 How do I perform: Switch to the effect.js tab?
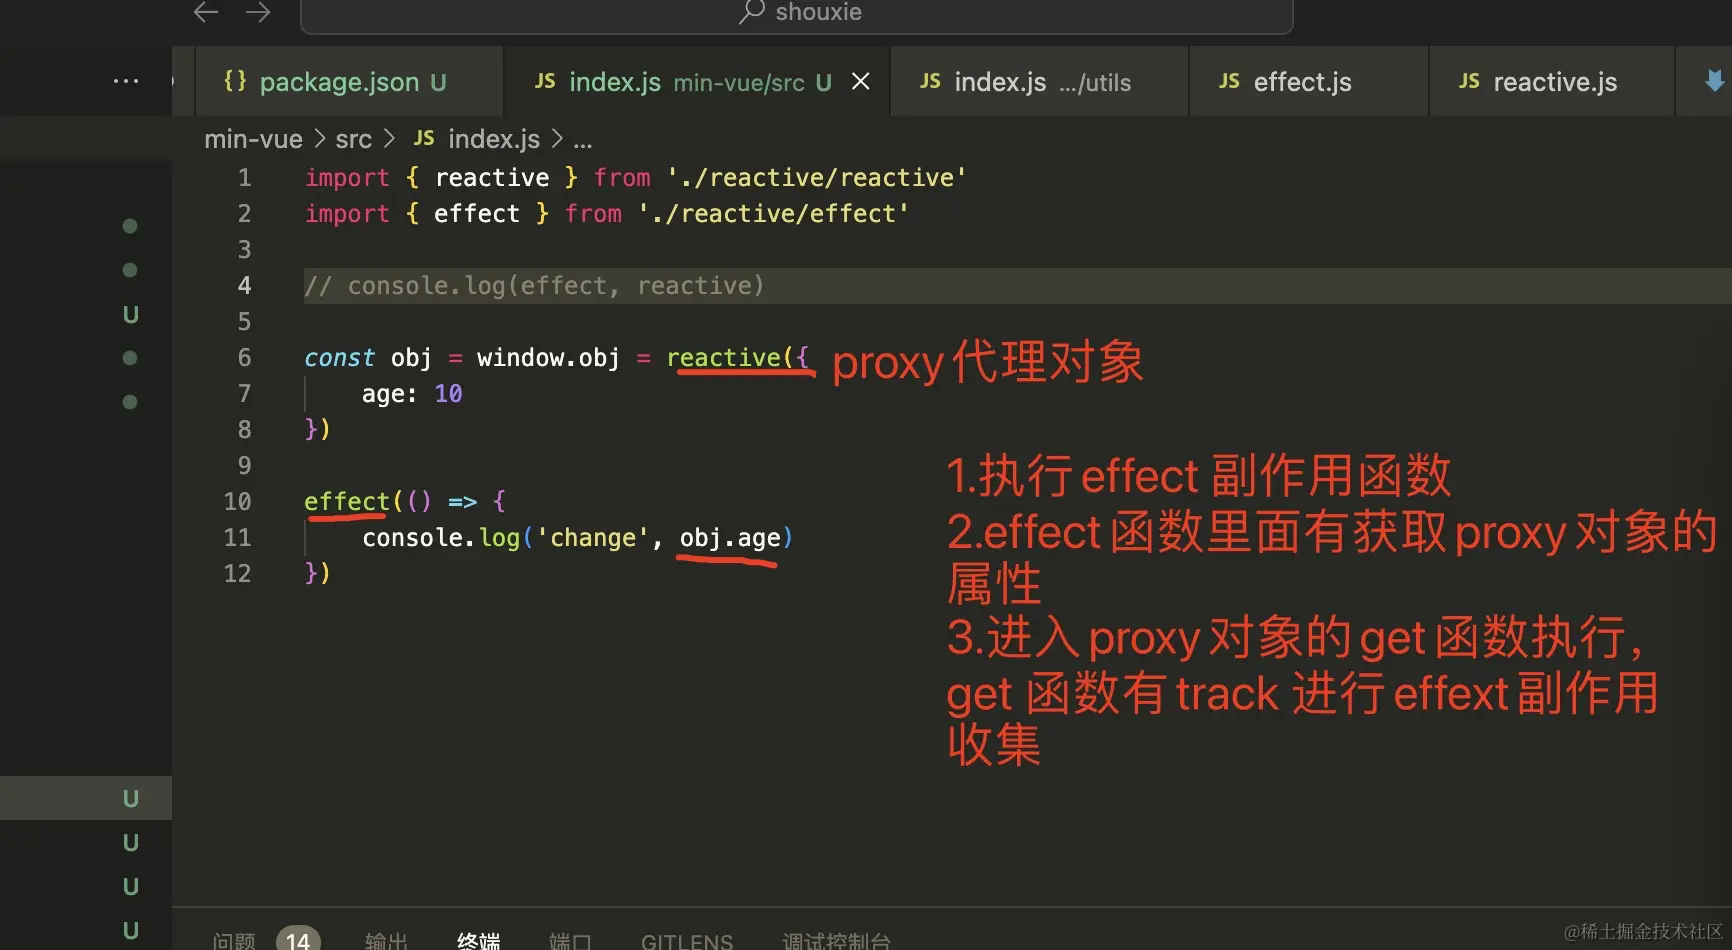point(1308,82)
